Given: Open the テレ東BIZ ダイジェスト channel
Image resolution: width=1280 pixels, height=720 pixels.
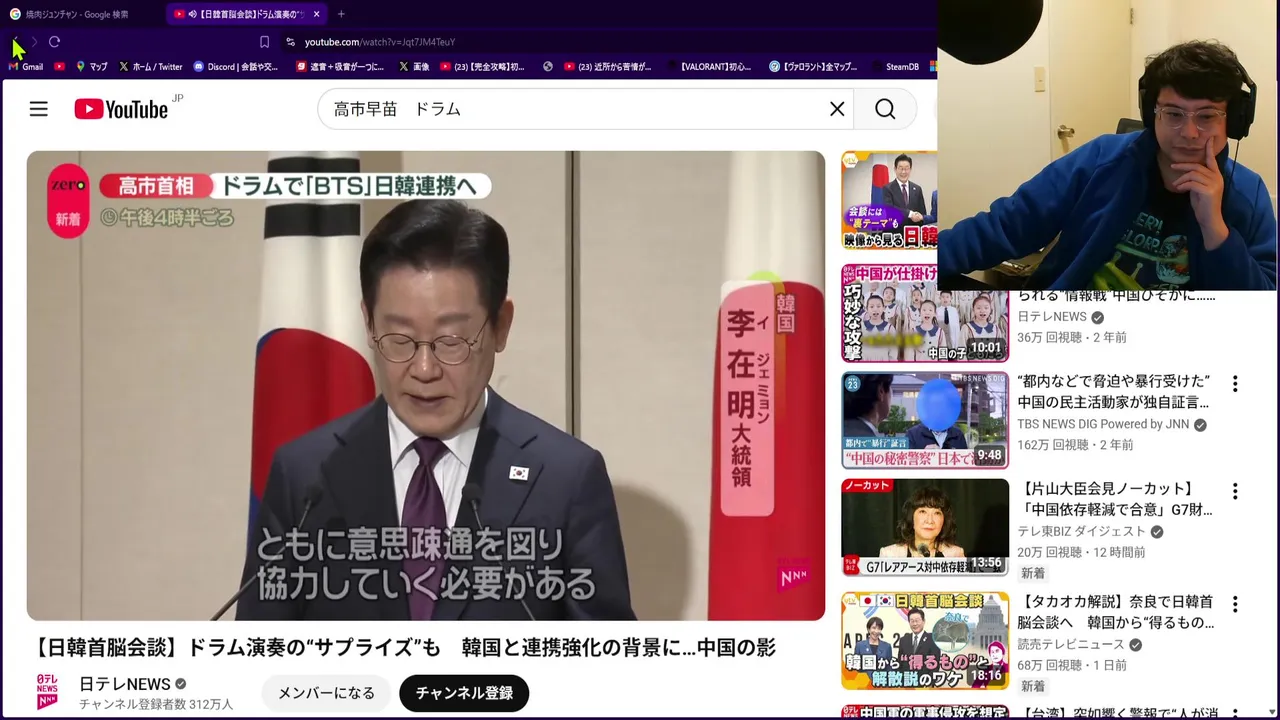Looking at the screenshot, I should 1081,531.
